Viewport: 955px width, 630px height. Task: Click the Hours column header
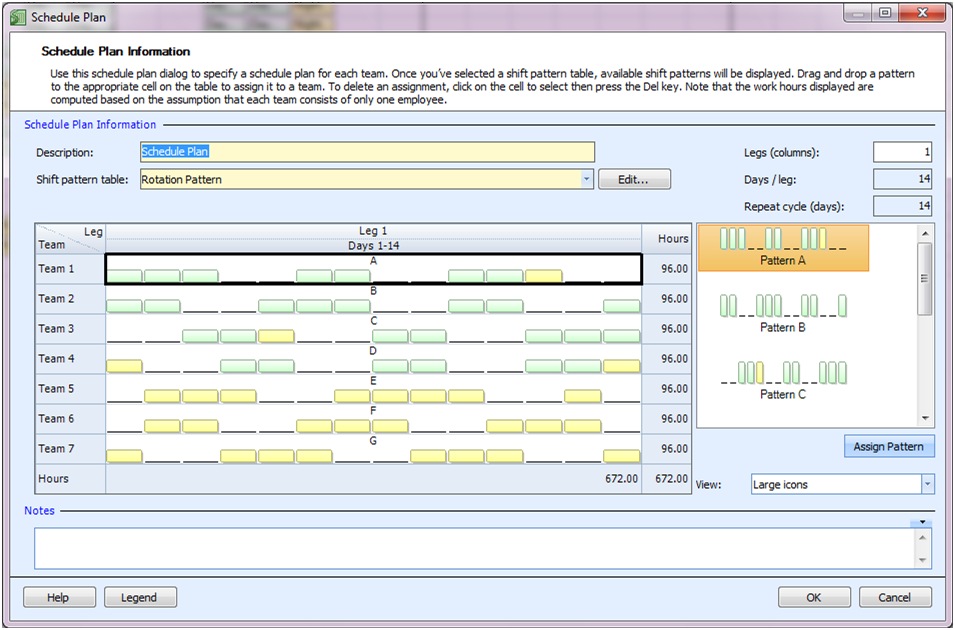[667, 238]
